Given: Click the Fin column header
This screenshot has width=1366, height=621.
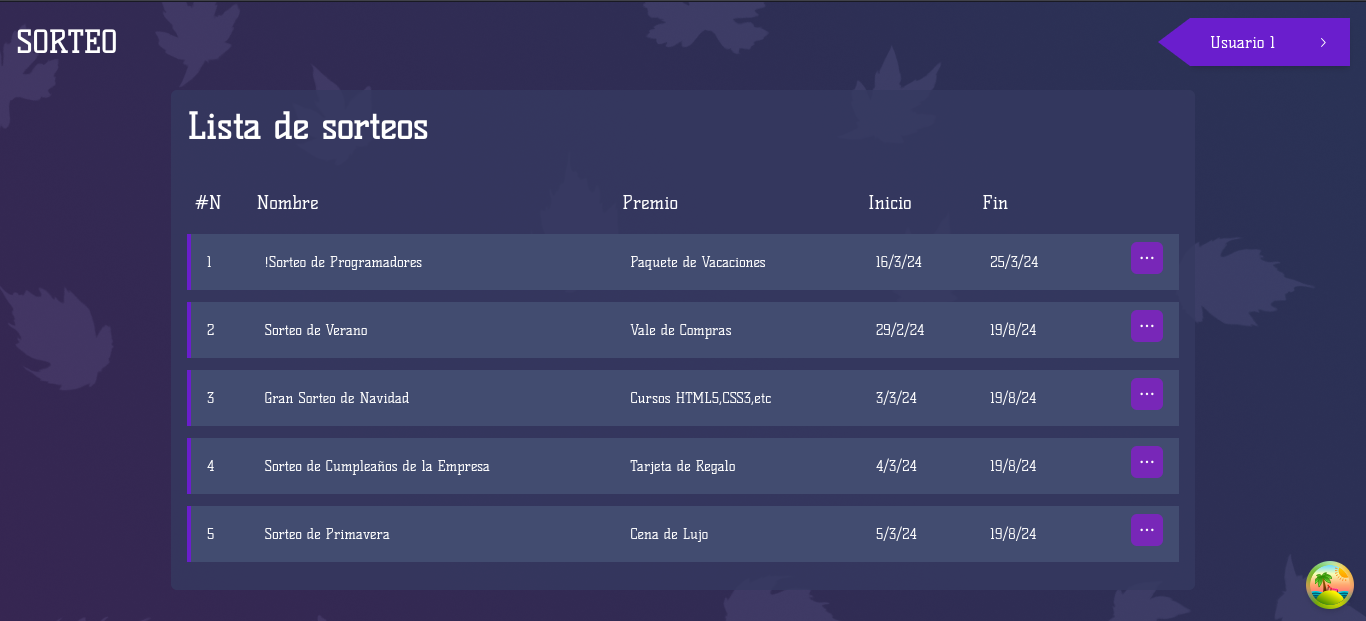Looking at the screenshot, I should (995, 203).
